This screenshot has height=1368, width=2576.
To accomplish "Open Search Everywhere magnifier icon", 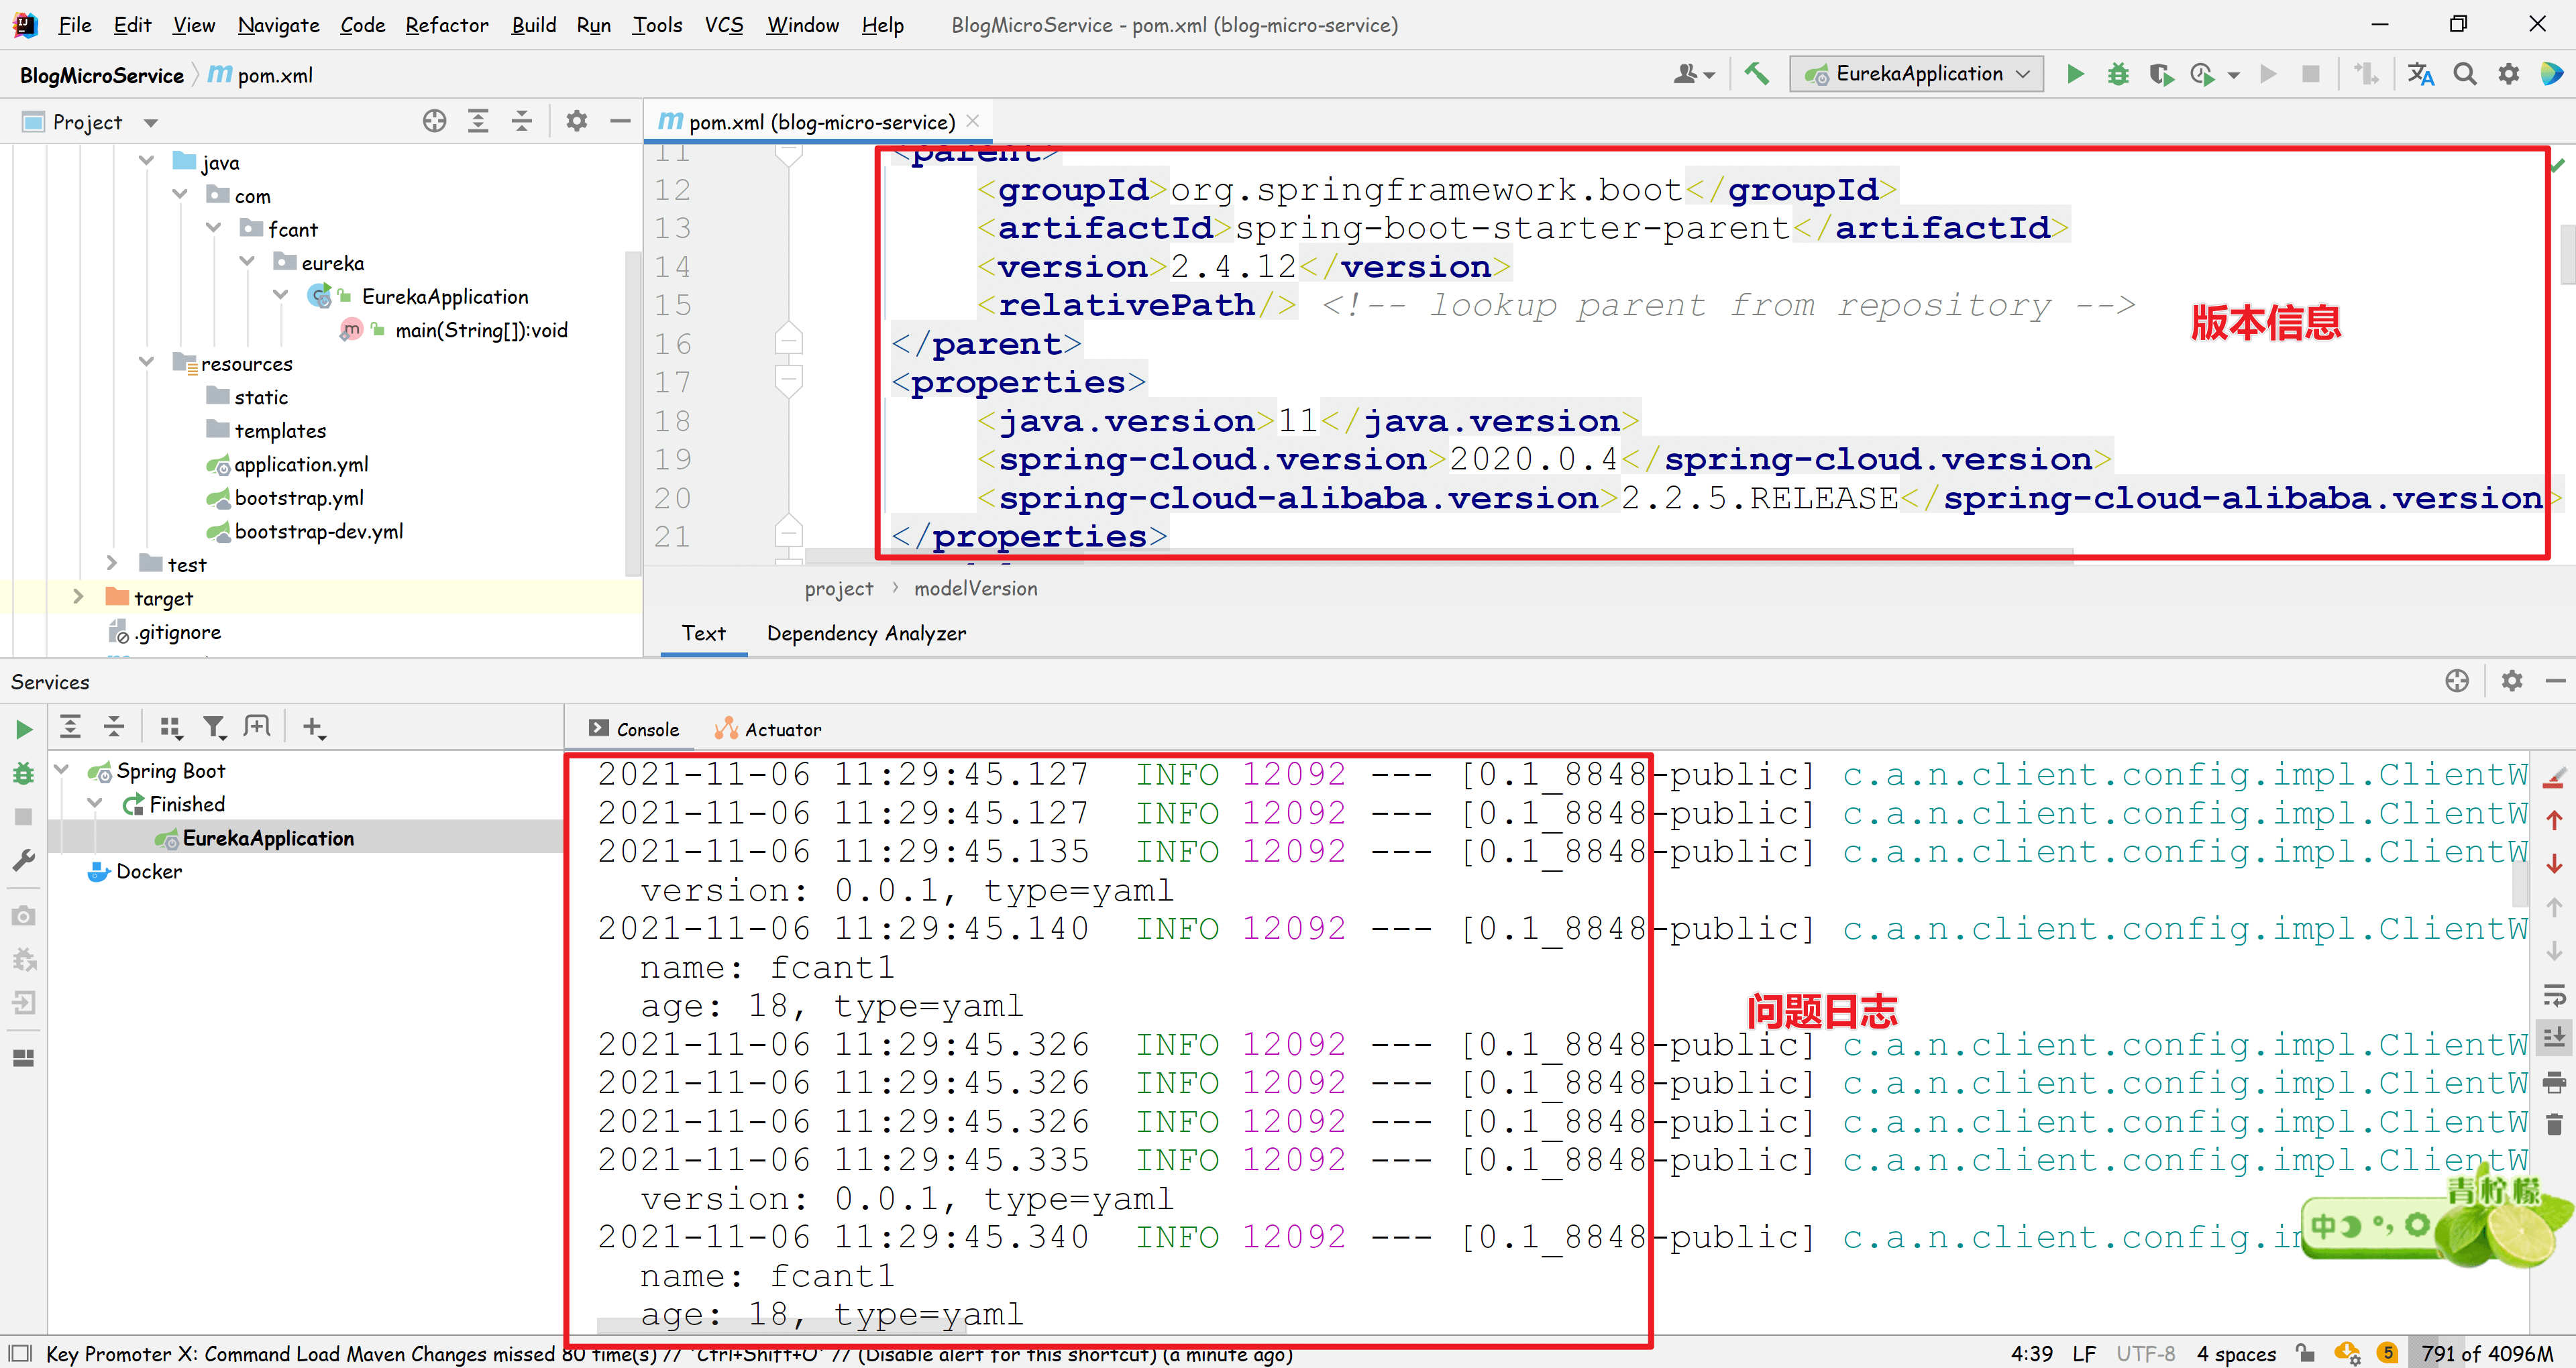I will click(2464, 74).
